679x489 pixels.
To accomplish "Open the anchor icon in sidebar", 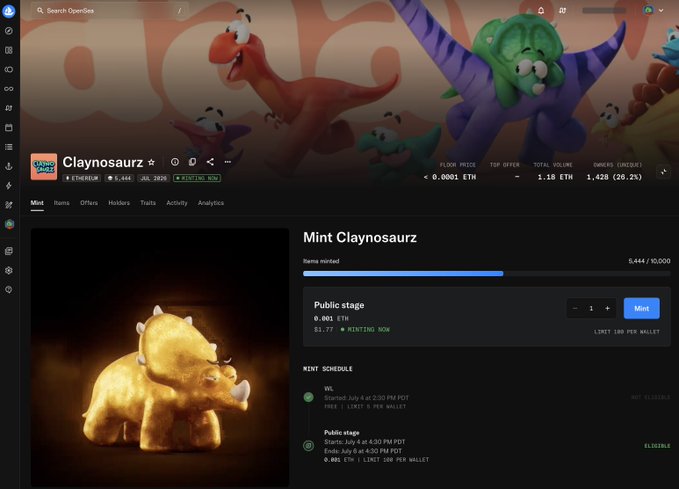I will [9, 166].
